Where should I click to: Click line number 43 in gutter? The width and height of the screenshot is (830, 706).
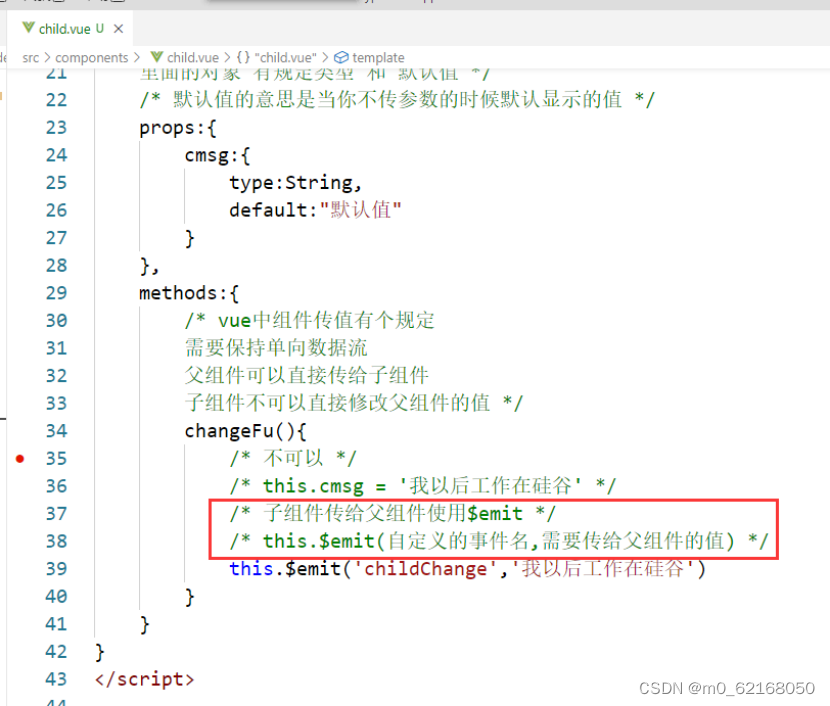coord(57,679)
